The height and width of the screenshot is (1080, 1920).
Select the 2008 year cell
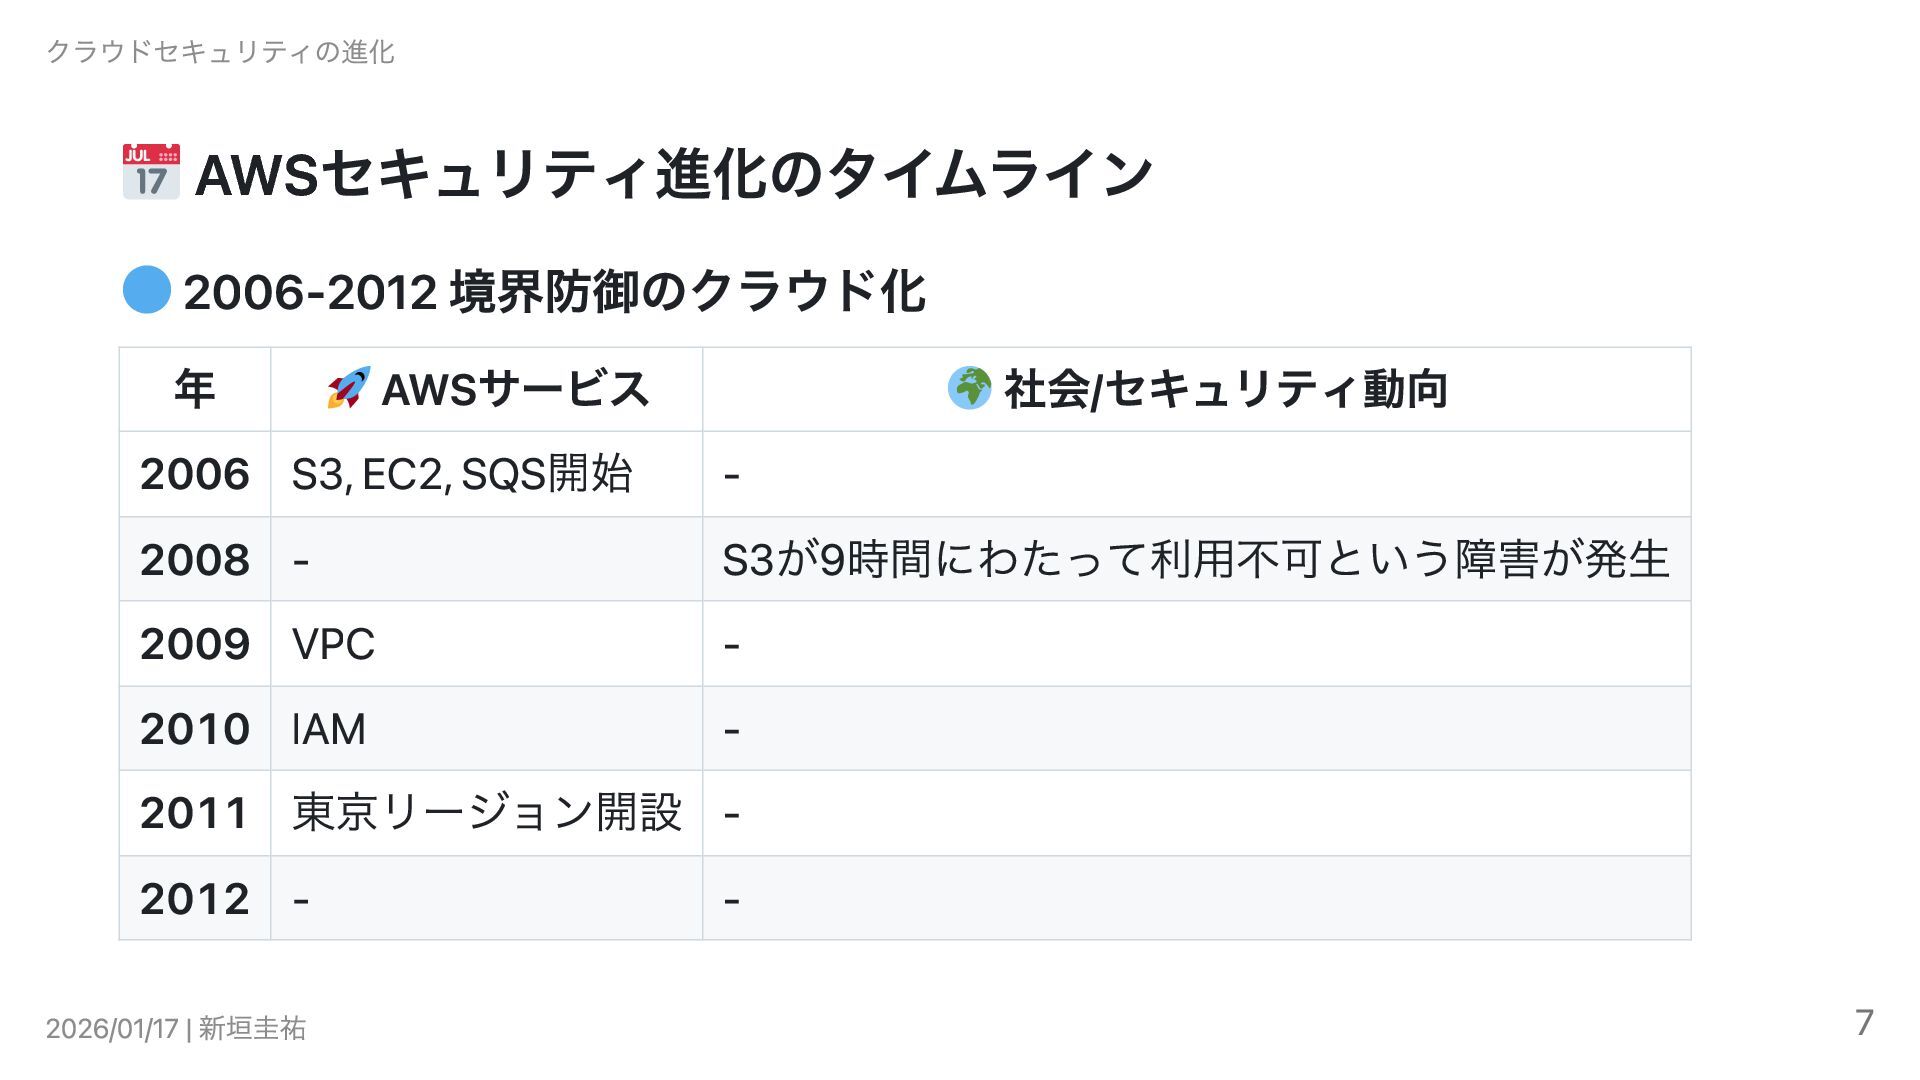[195, 559]
